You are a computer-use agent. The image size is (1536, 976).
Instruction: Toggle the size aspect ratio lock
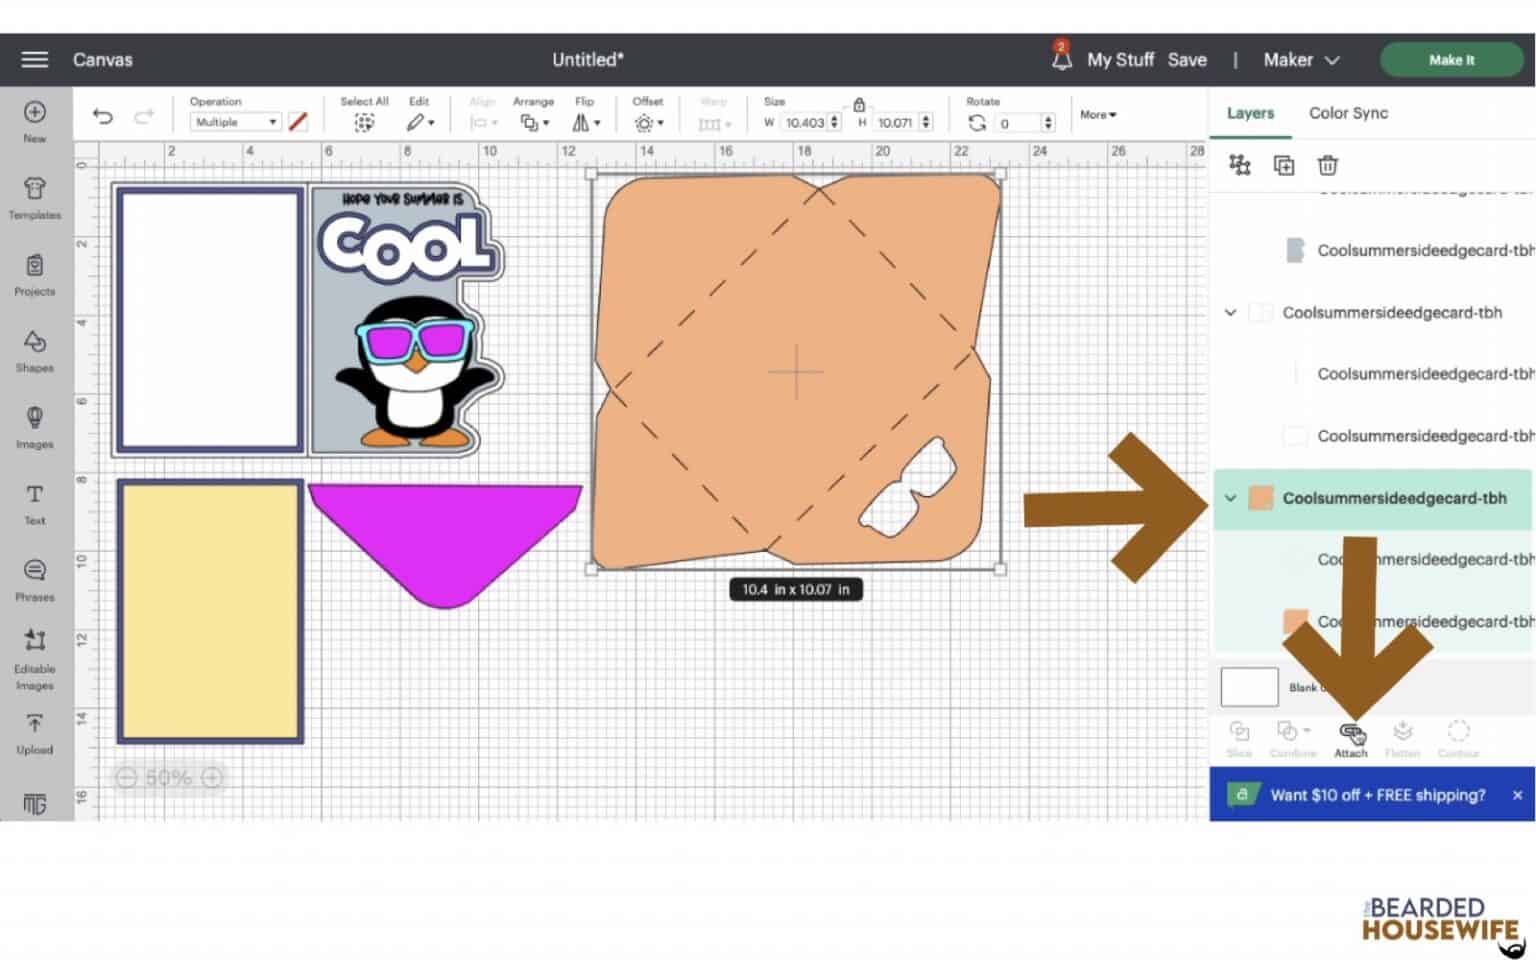click(859, 105)
